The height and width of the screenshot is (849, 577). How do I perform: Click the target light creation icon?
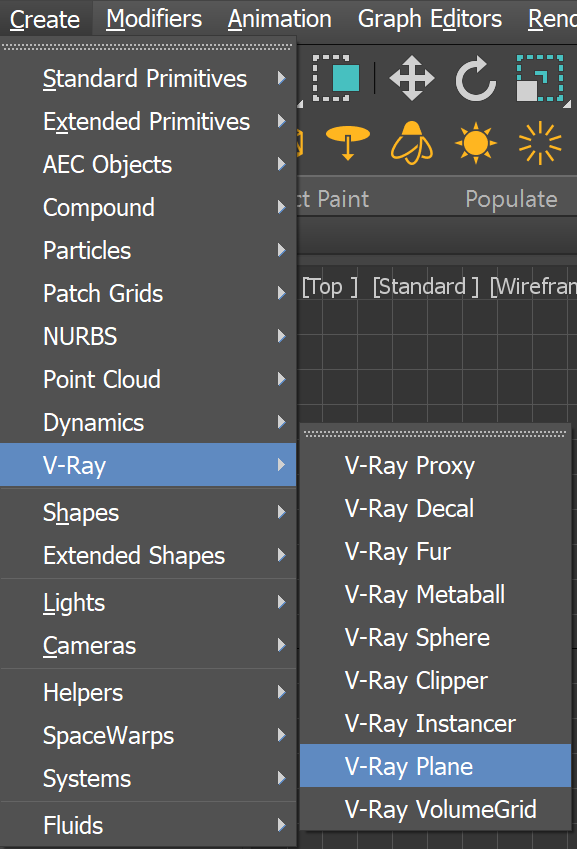(x=347, y=143)
